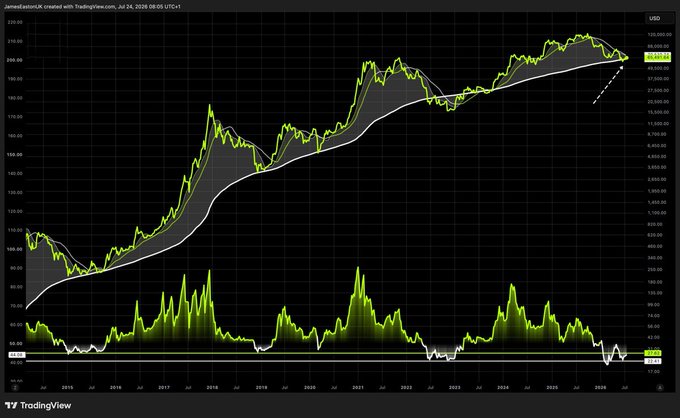Click the 2023 label on the time axis
Image resolution: width=680 pixels, height=418 pixels.
click(454, 388)
